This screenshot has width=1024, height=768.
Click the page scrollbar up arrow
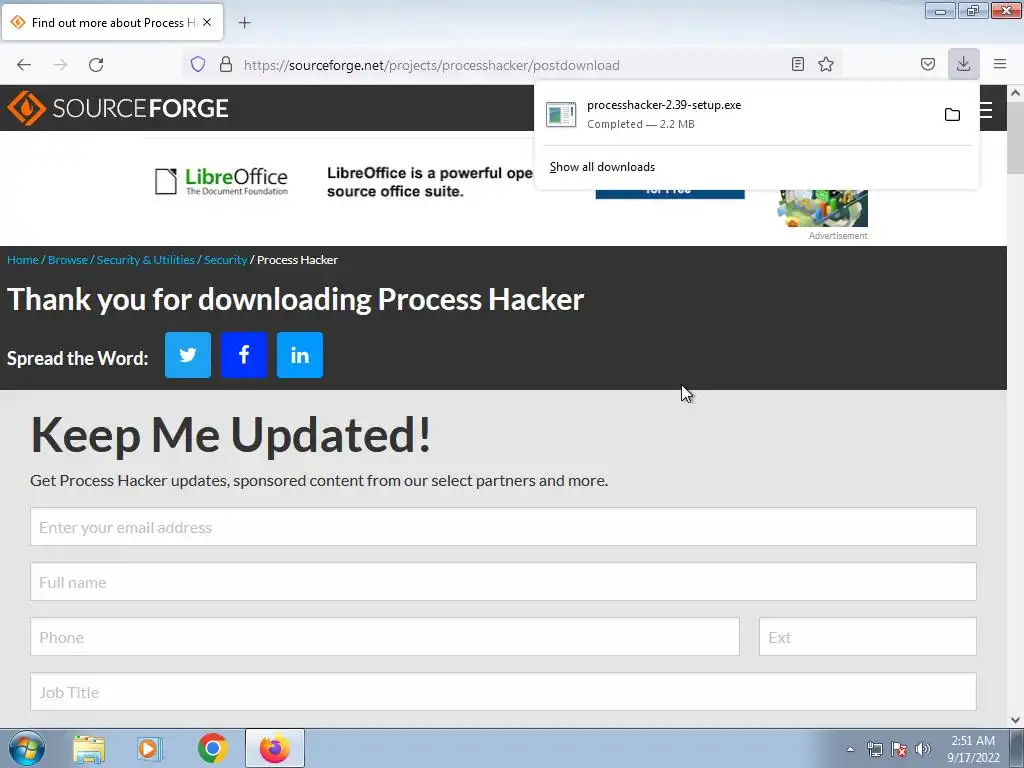coord(1016,93)
